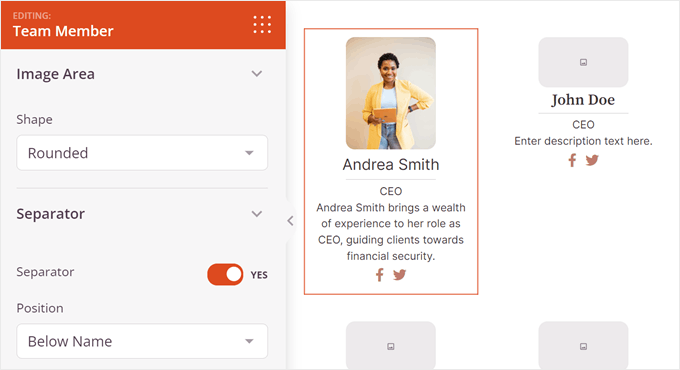
Task: Select the placeholder image below John Doe's card
Action: pyautogui.click(x=583, y=345)
